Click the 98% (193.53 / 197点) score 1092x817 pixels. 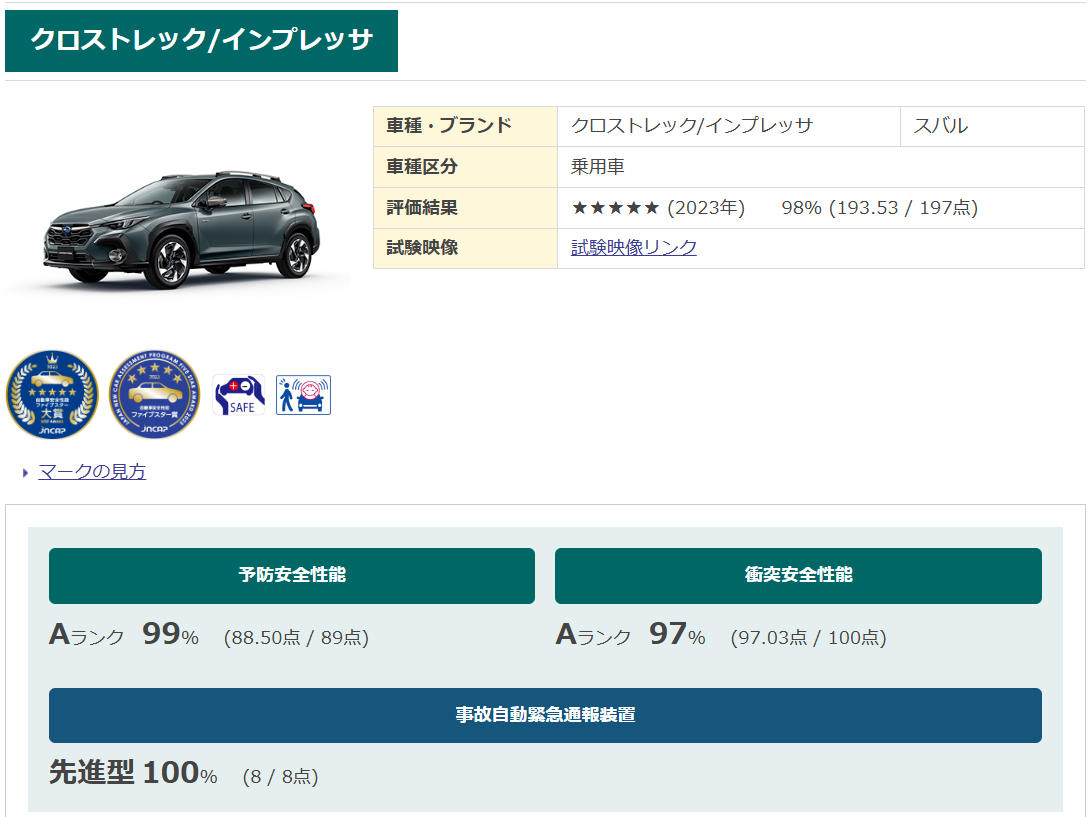point(880,208)
